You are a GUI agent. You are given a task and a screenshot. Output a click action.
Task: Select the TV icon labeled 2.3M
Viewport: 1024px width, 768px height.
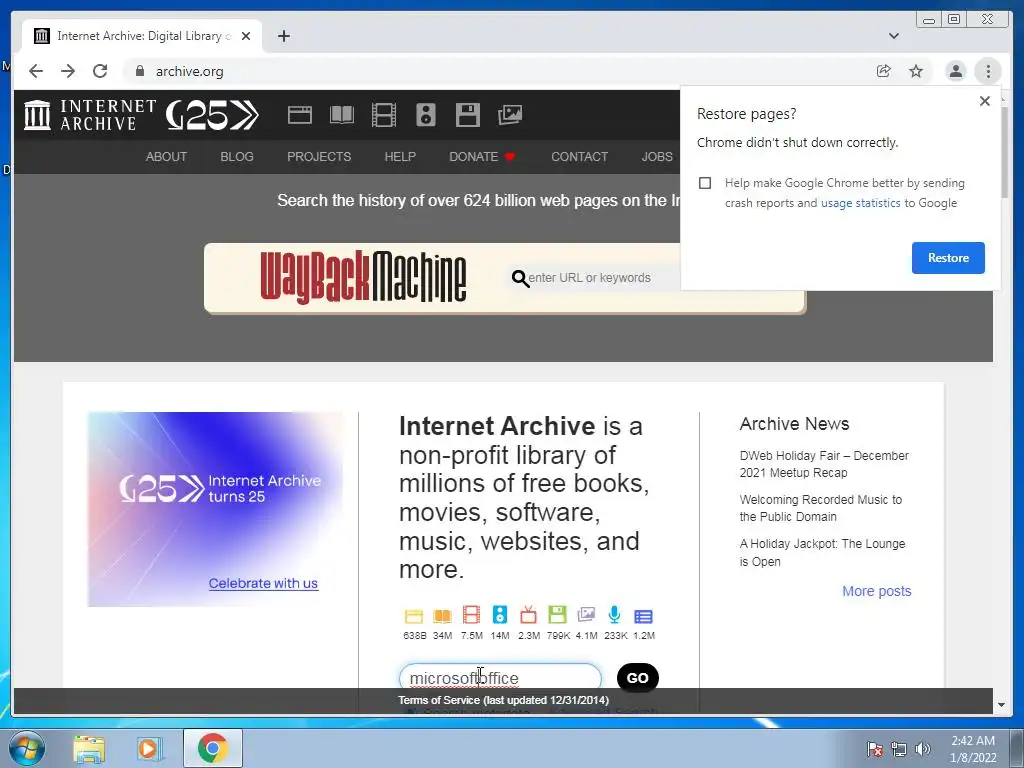[x=528, y=615]
